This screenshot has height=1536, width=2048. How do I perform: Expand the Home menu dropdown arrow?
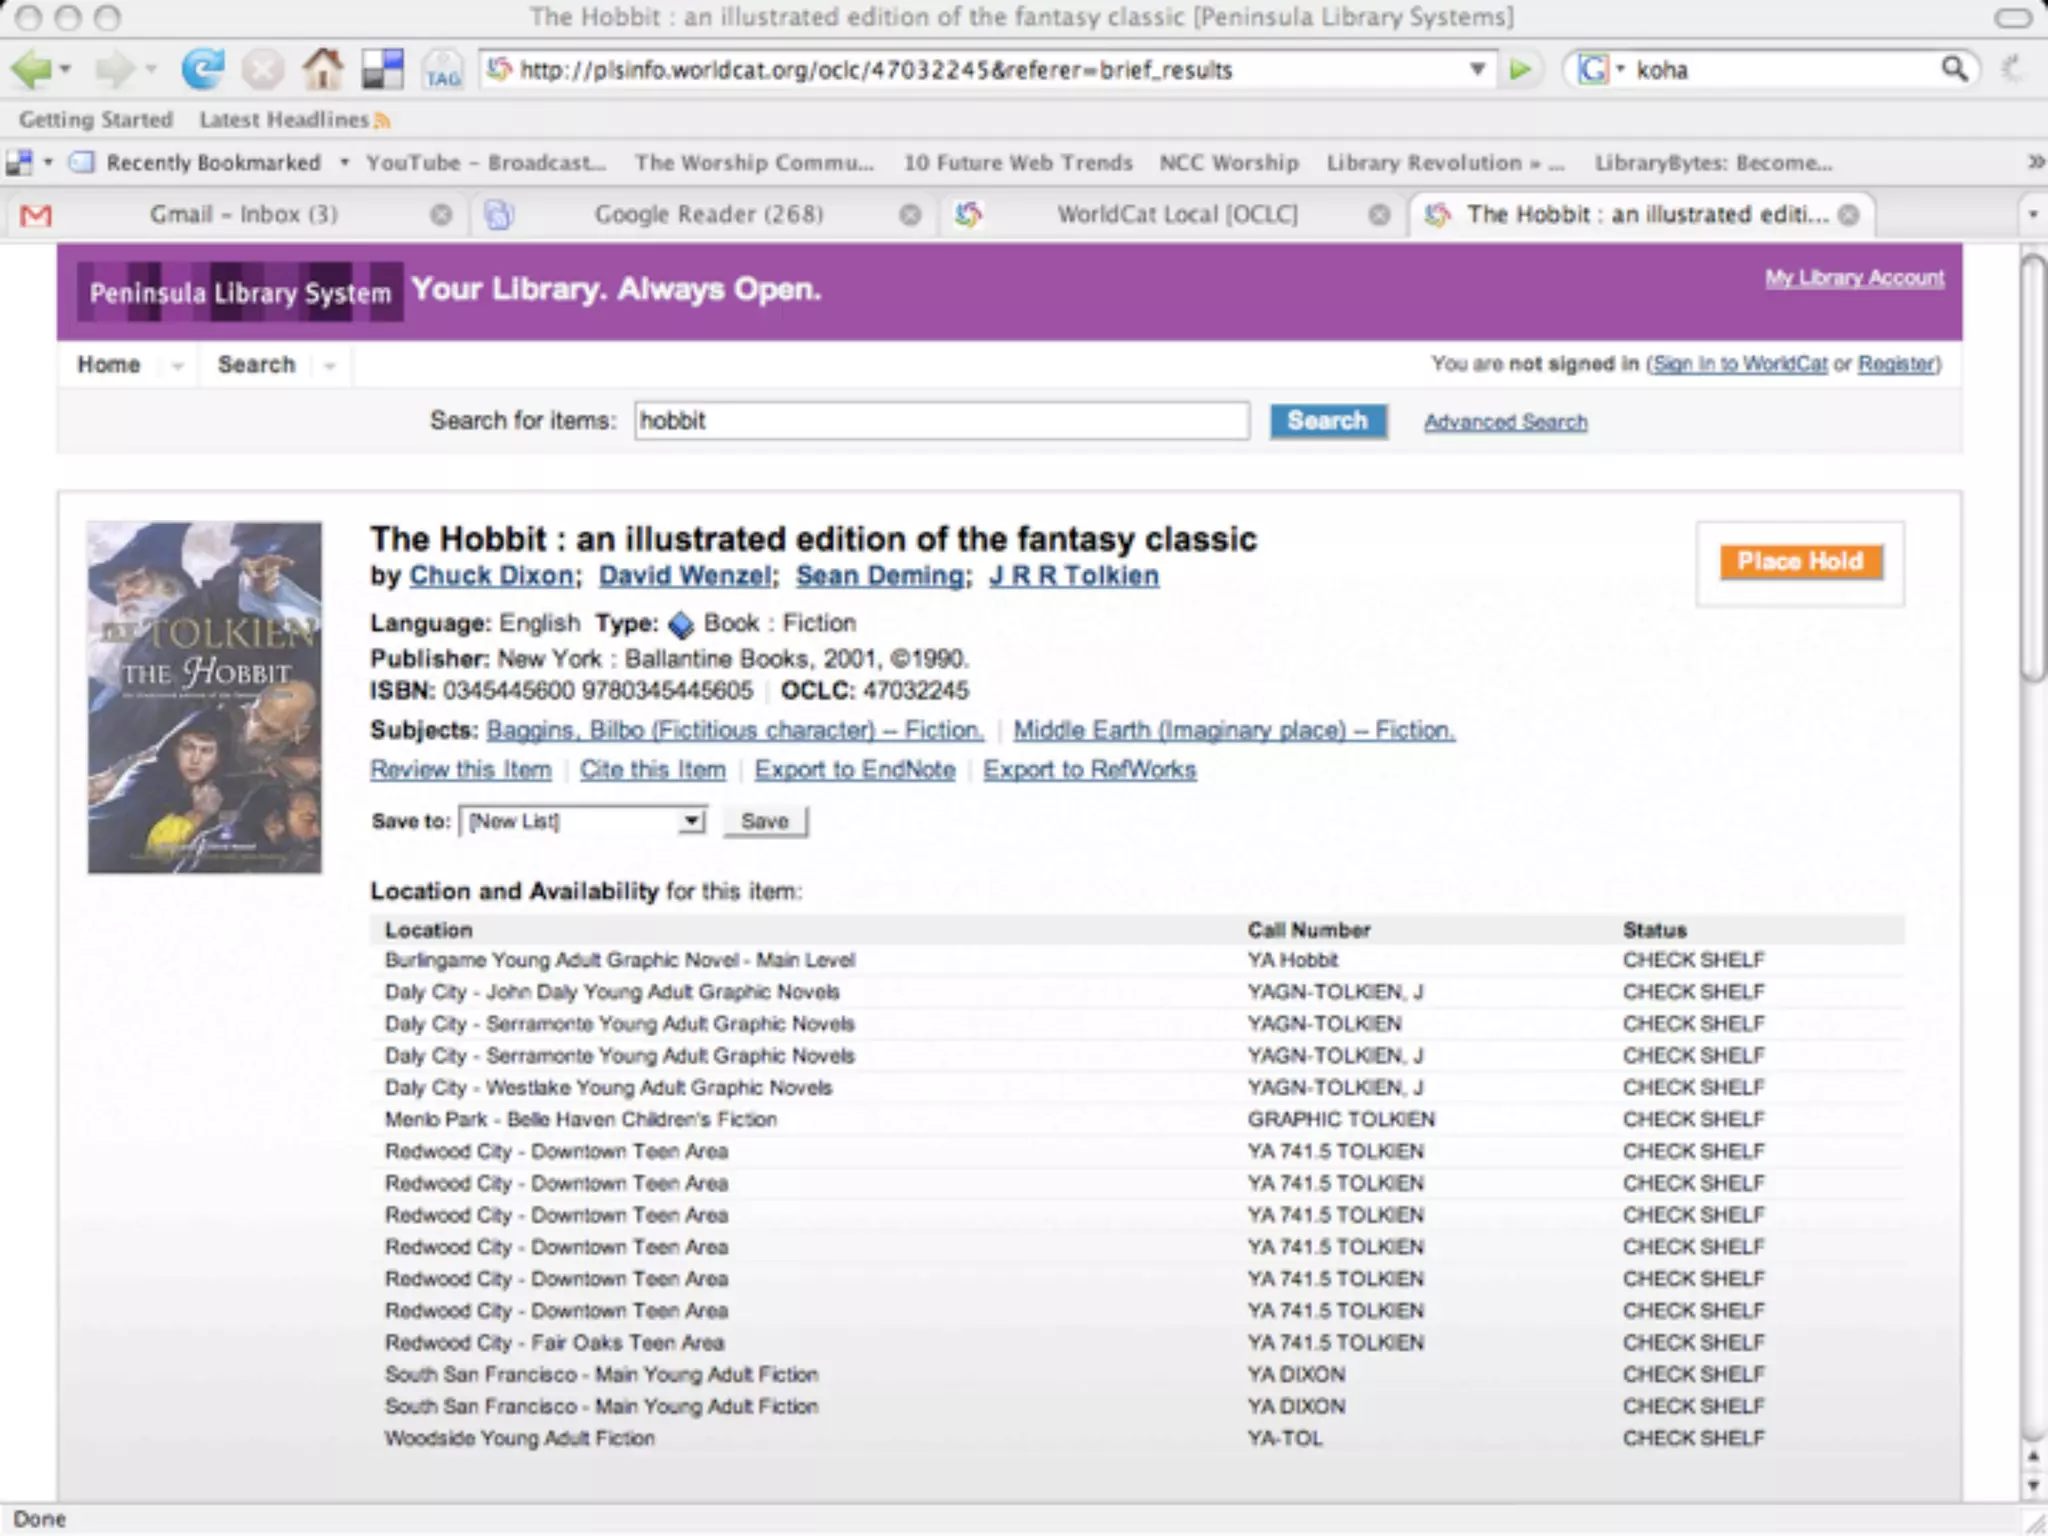click(177, 366)
